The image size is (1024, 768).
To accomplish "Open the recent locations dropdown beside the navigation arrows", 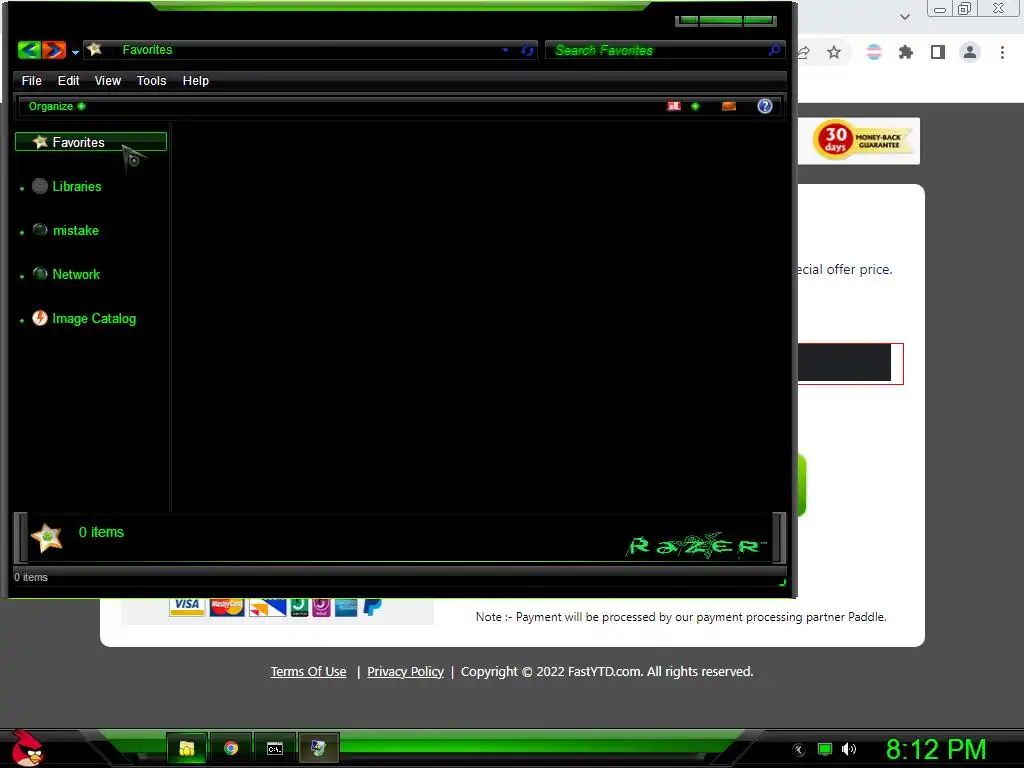I will point(75,52).
